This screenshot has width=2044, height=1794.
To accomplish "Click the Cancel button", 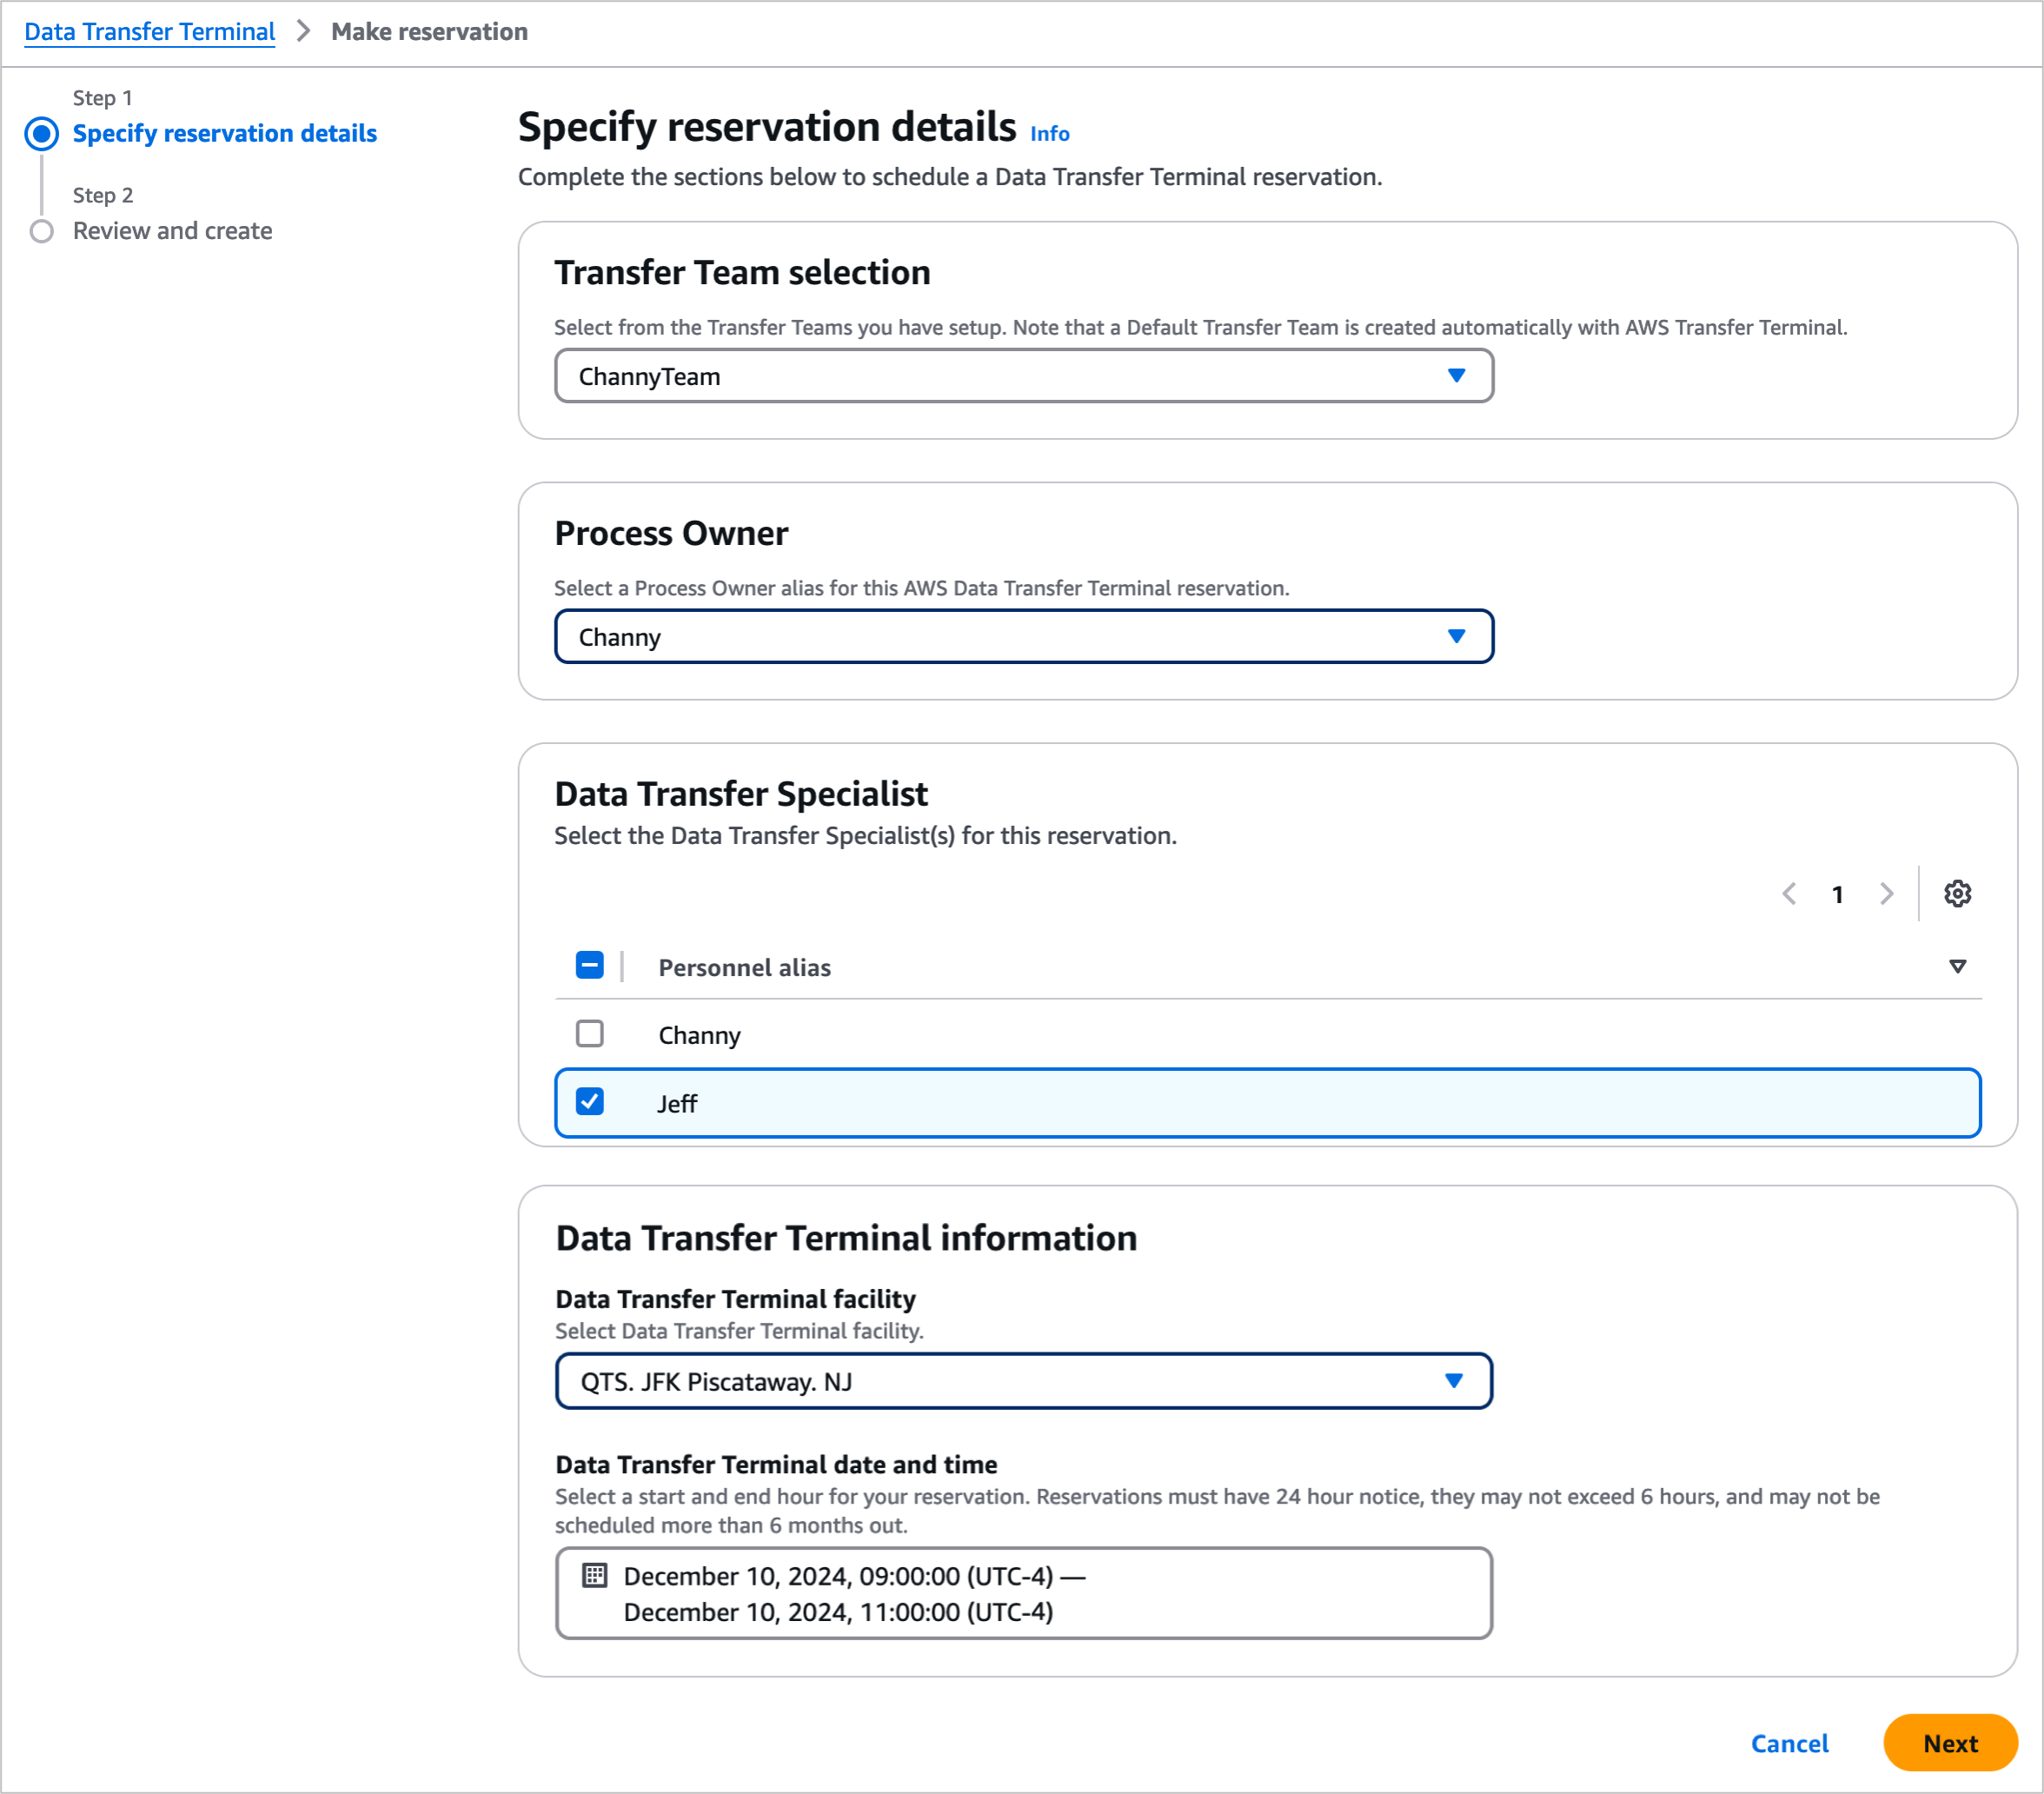I will (x=1789, y=1743).
